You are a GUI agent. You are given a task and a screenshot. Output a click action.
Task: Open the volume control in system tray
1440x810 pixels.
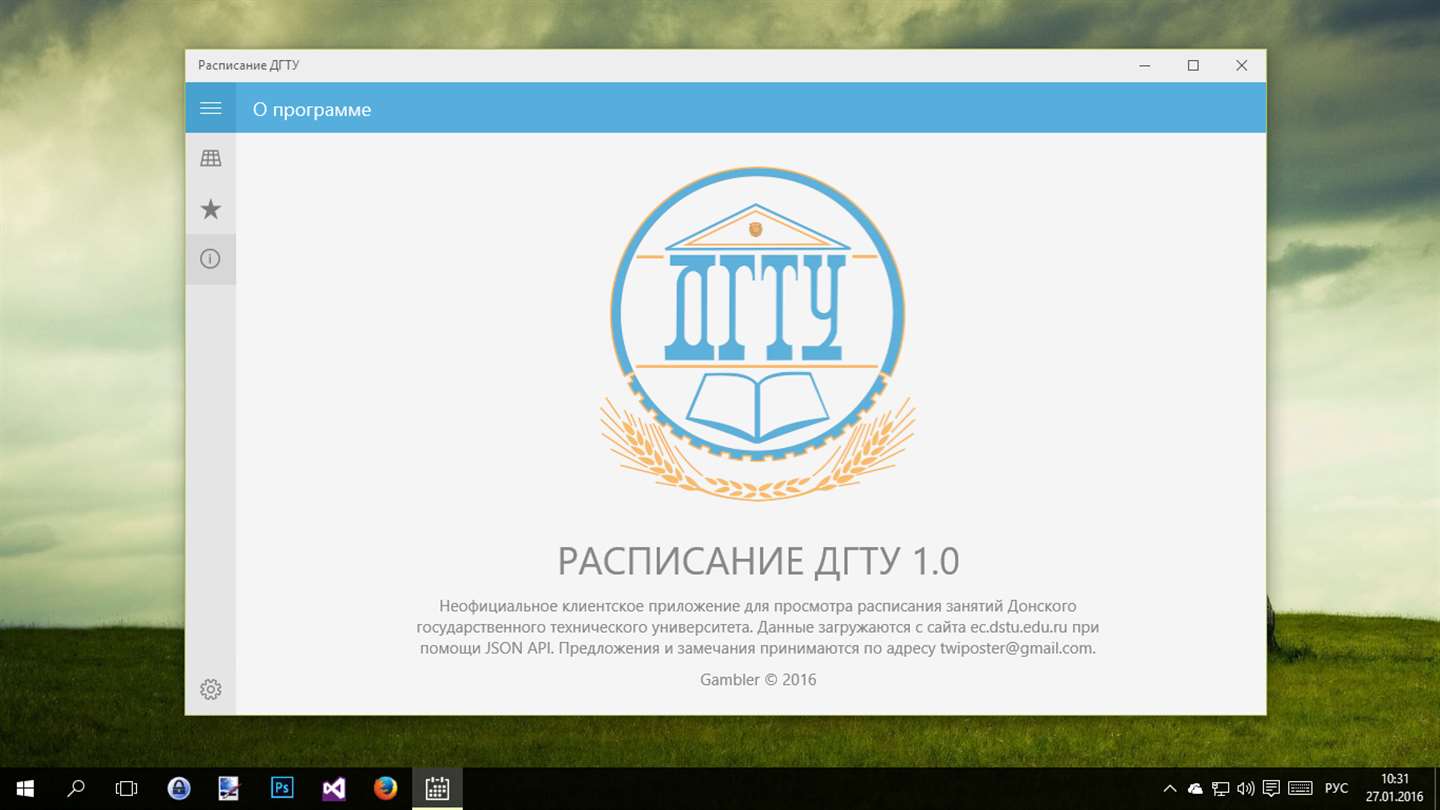coord(1245,788)
